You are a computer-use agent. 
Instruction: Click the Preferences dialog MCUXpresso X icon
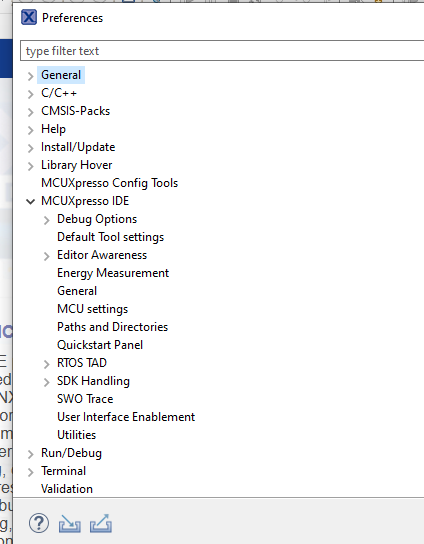coord(29,17)
